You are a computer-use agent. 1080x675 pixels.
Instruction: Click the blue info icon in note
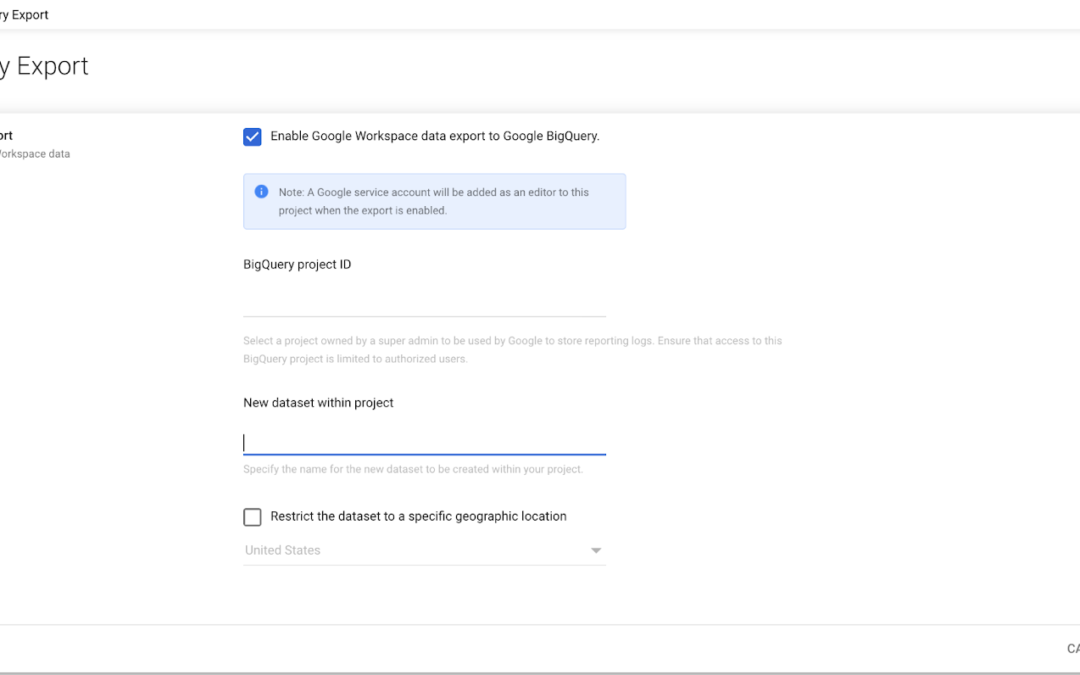(261, 191)
